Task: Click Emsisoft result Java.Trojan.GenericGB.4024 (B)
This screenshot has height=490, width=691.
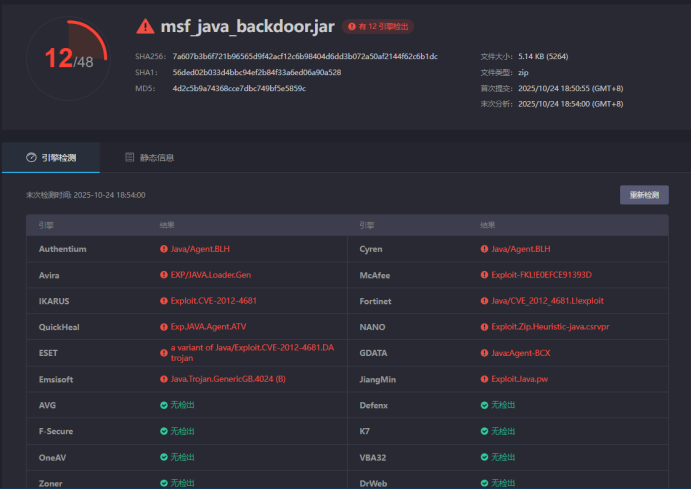Action: point(228,379)
